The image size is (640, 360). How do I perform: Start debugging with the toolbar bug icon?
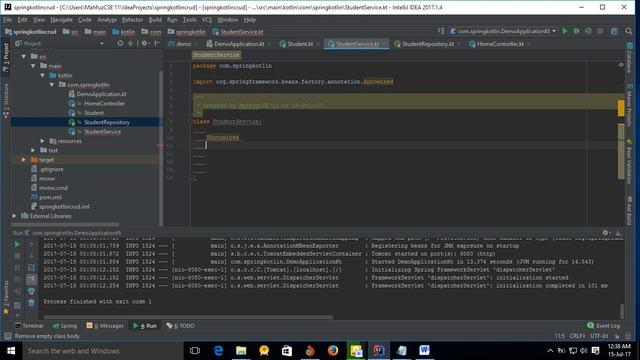click(576, 31)
